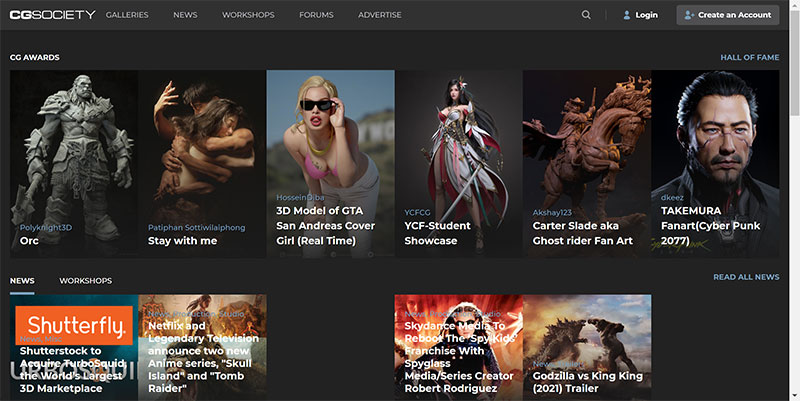Image resolution: width=800 pixels, height=401 pixels.
Task: Open the GTA San Andreas Cover Girl artwork
Action: click(x=330, y=160)
